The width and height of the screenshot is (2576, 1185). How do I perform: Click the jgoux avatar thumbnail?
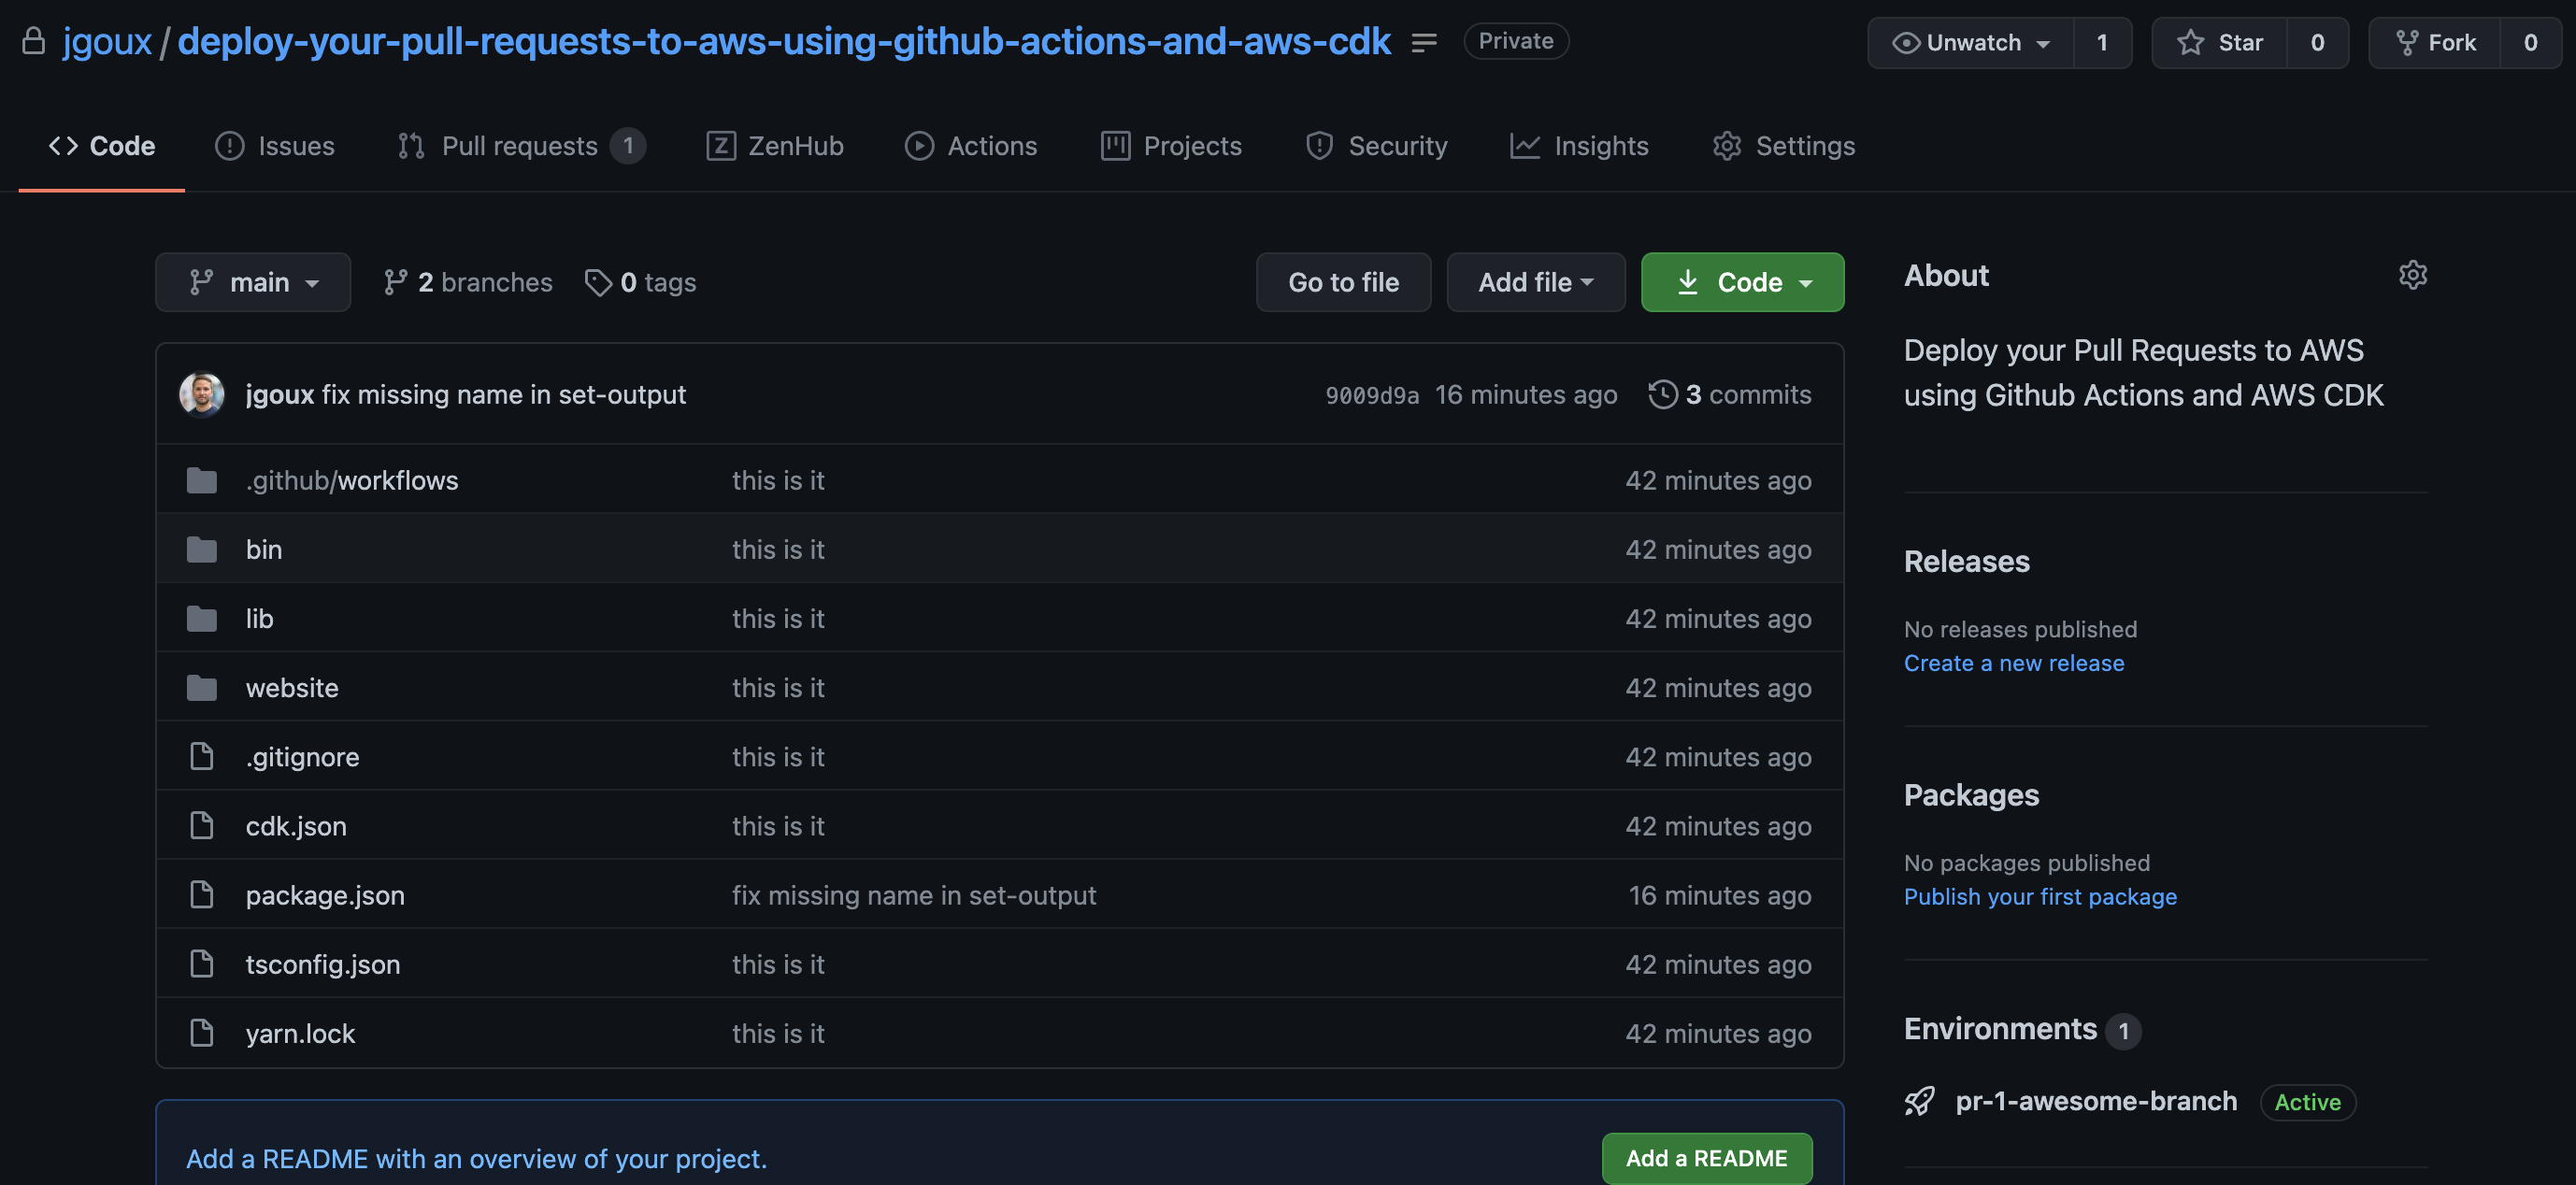pos(202,394)
